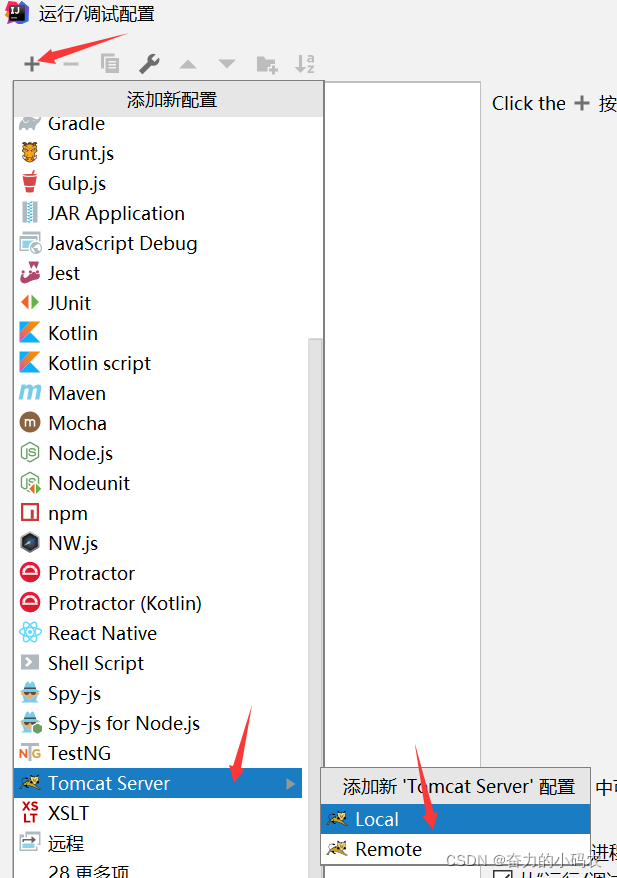The image size is (617, 878).
Task: Click the sort configurations alphabetically icon
Action: coord(305,64)
